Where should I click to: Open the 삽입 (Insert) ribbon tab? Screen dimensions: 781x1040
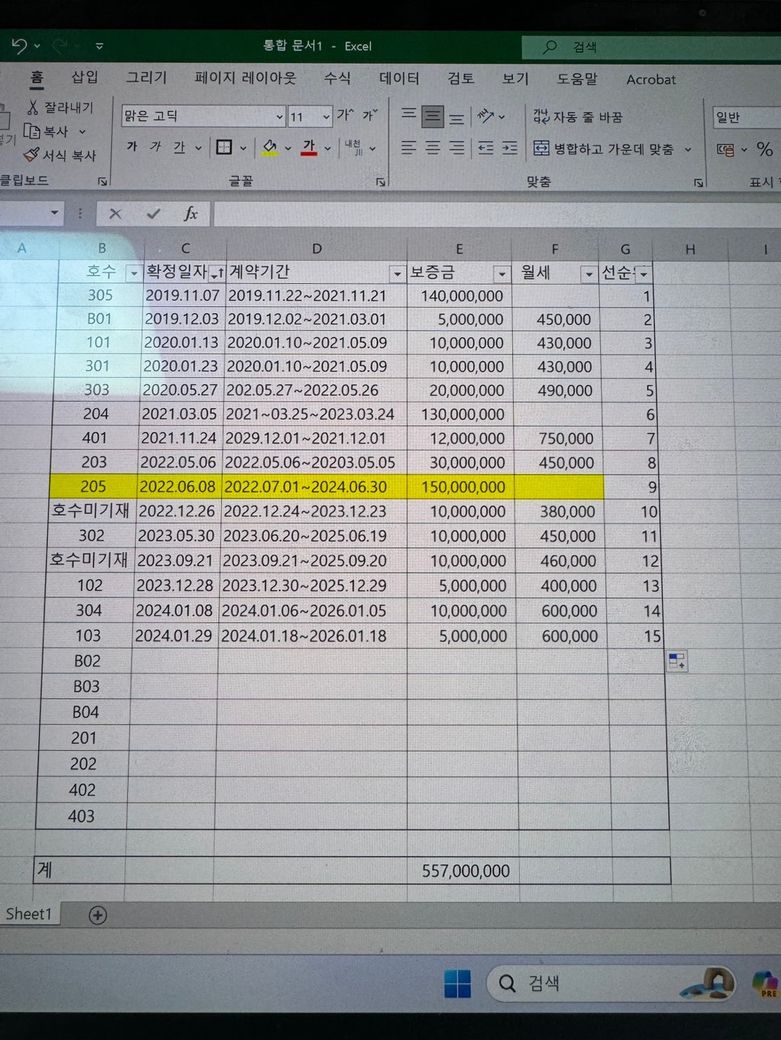(85, 78)
